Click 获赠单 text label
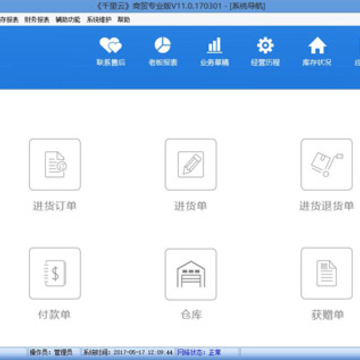This screenshot has height=360, width=360. (327, 315)
